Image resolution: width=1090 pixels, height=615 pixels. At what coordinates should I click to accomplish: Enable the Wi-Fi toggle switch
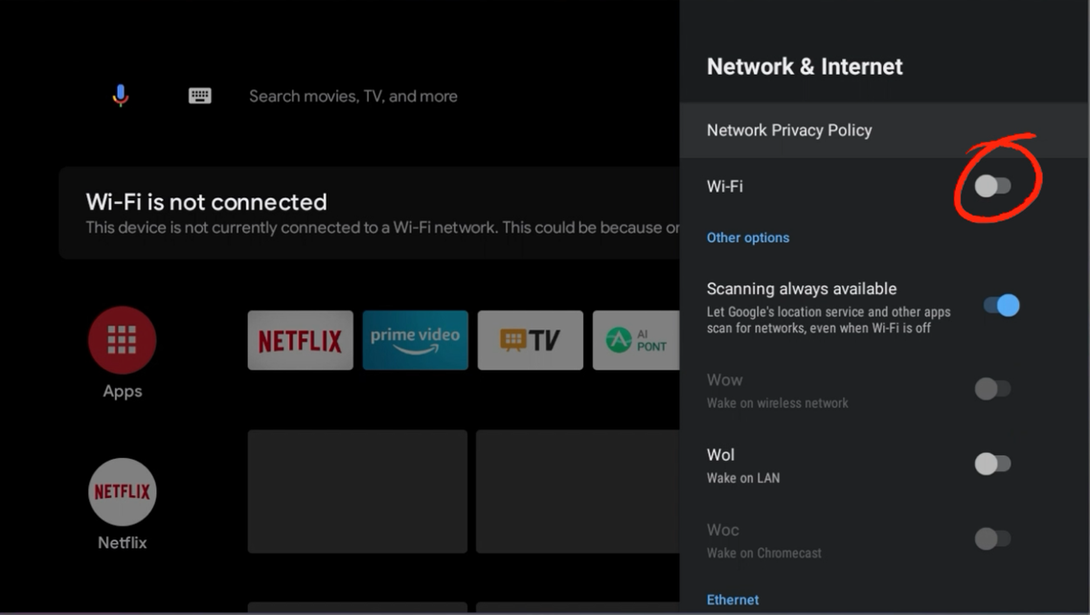[x=993, y=186]
